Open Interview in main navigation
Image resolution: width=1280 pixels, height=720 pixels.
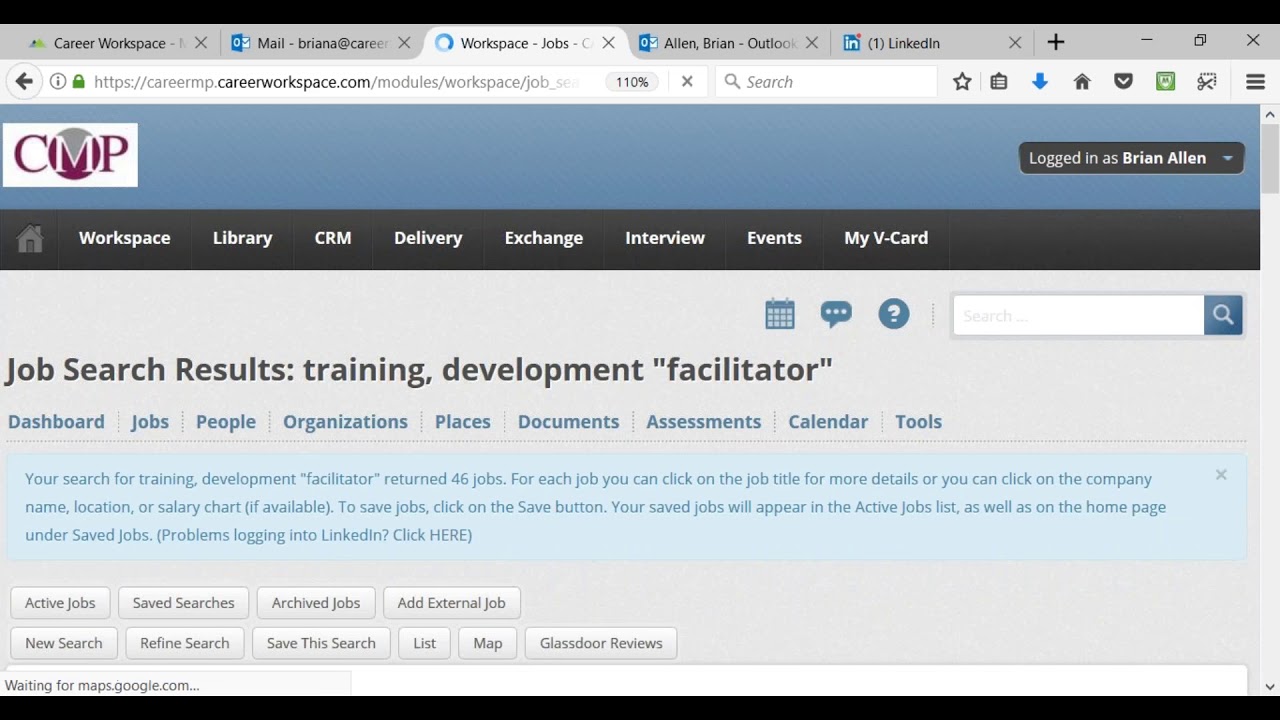[x=665, y=238]
